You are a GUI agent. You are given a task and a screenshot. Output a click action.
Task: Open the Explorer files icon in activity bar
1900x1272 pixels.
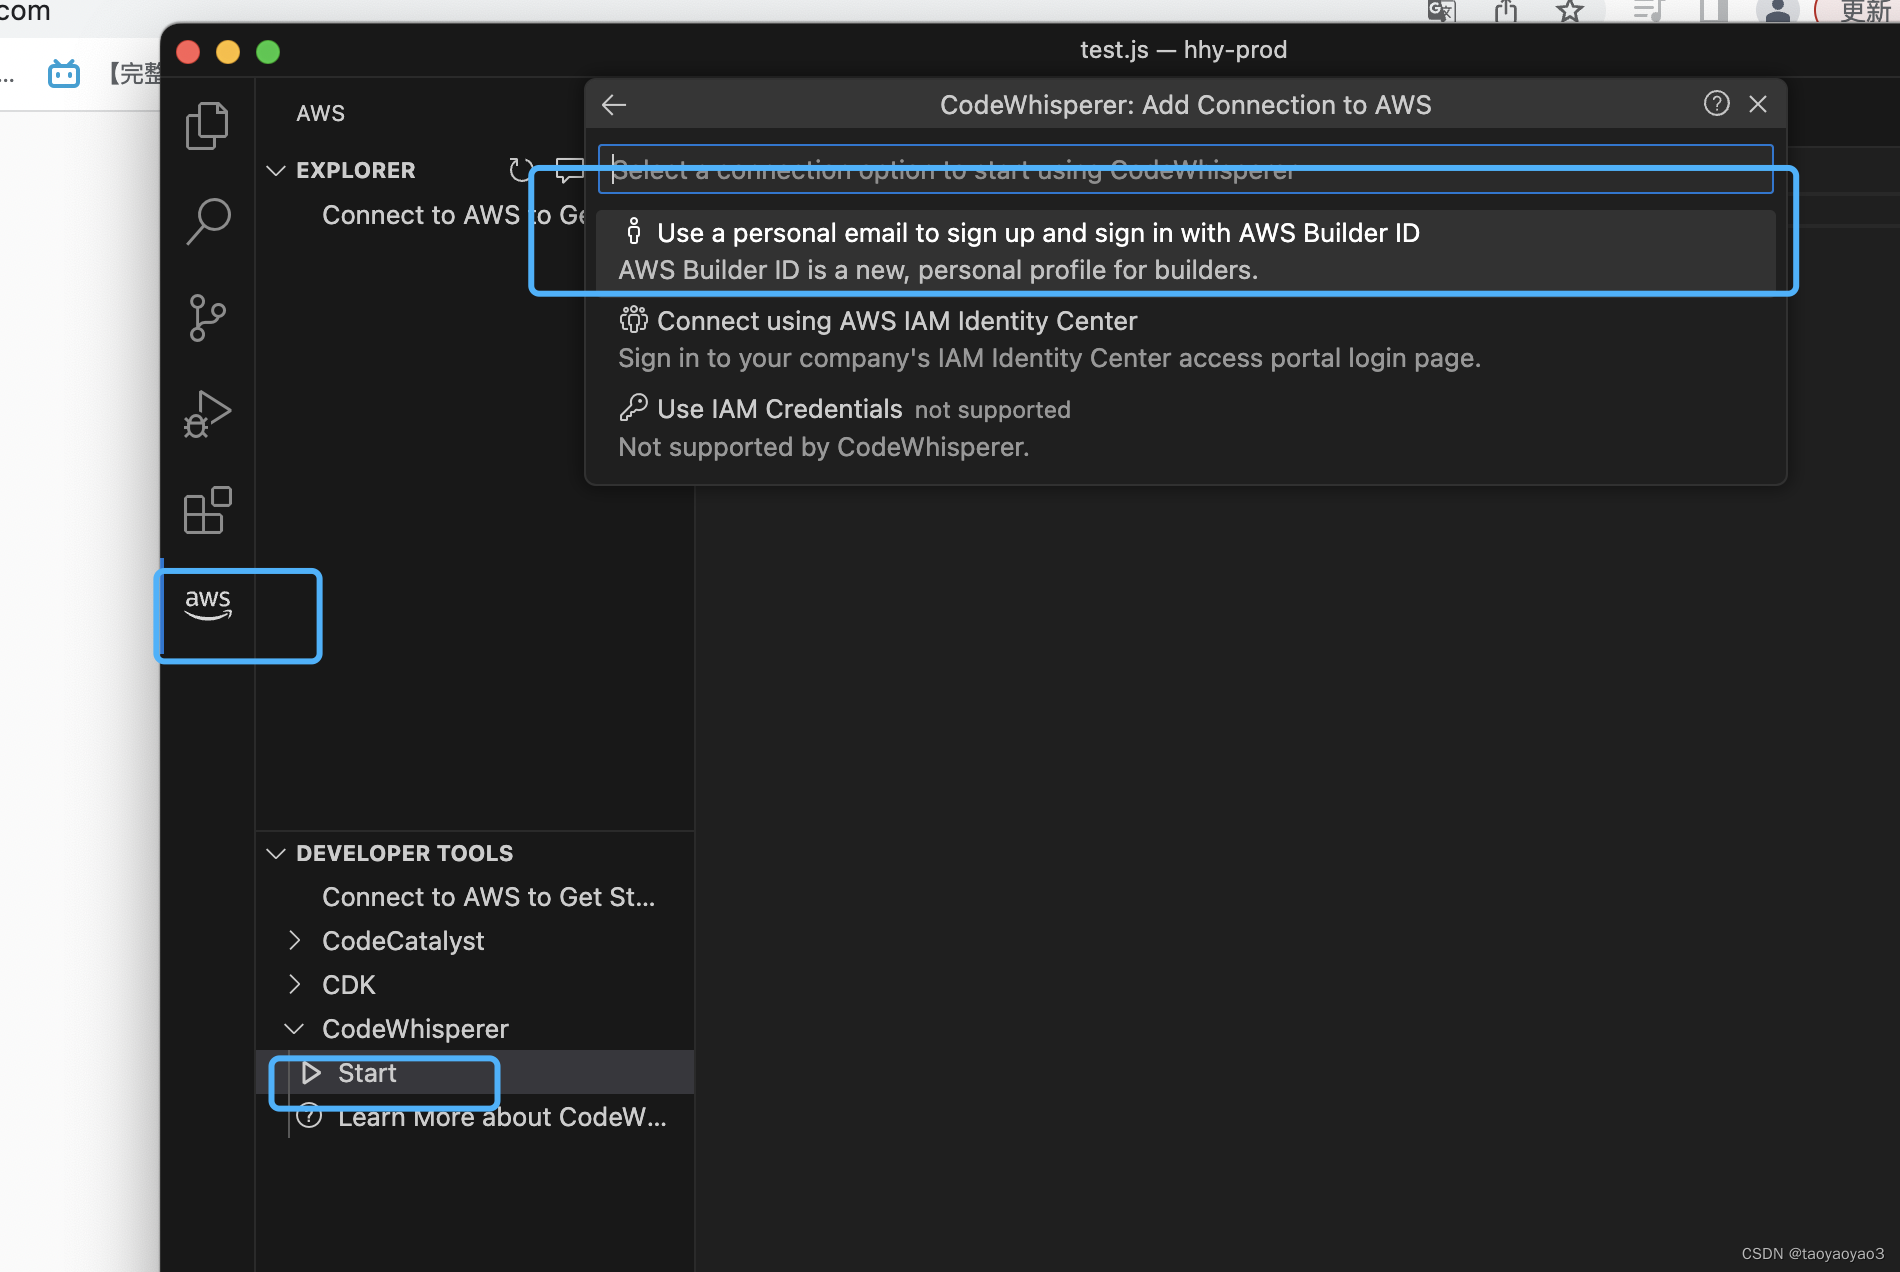[x=207, y=125]
